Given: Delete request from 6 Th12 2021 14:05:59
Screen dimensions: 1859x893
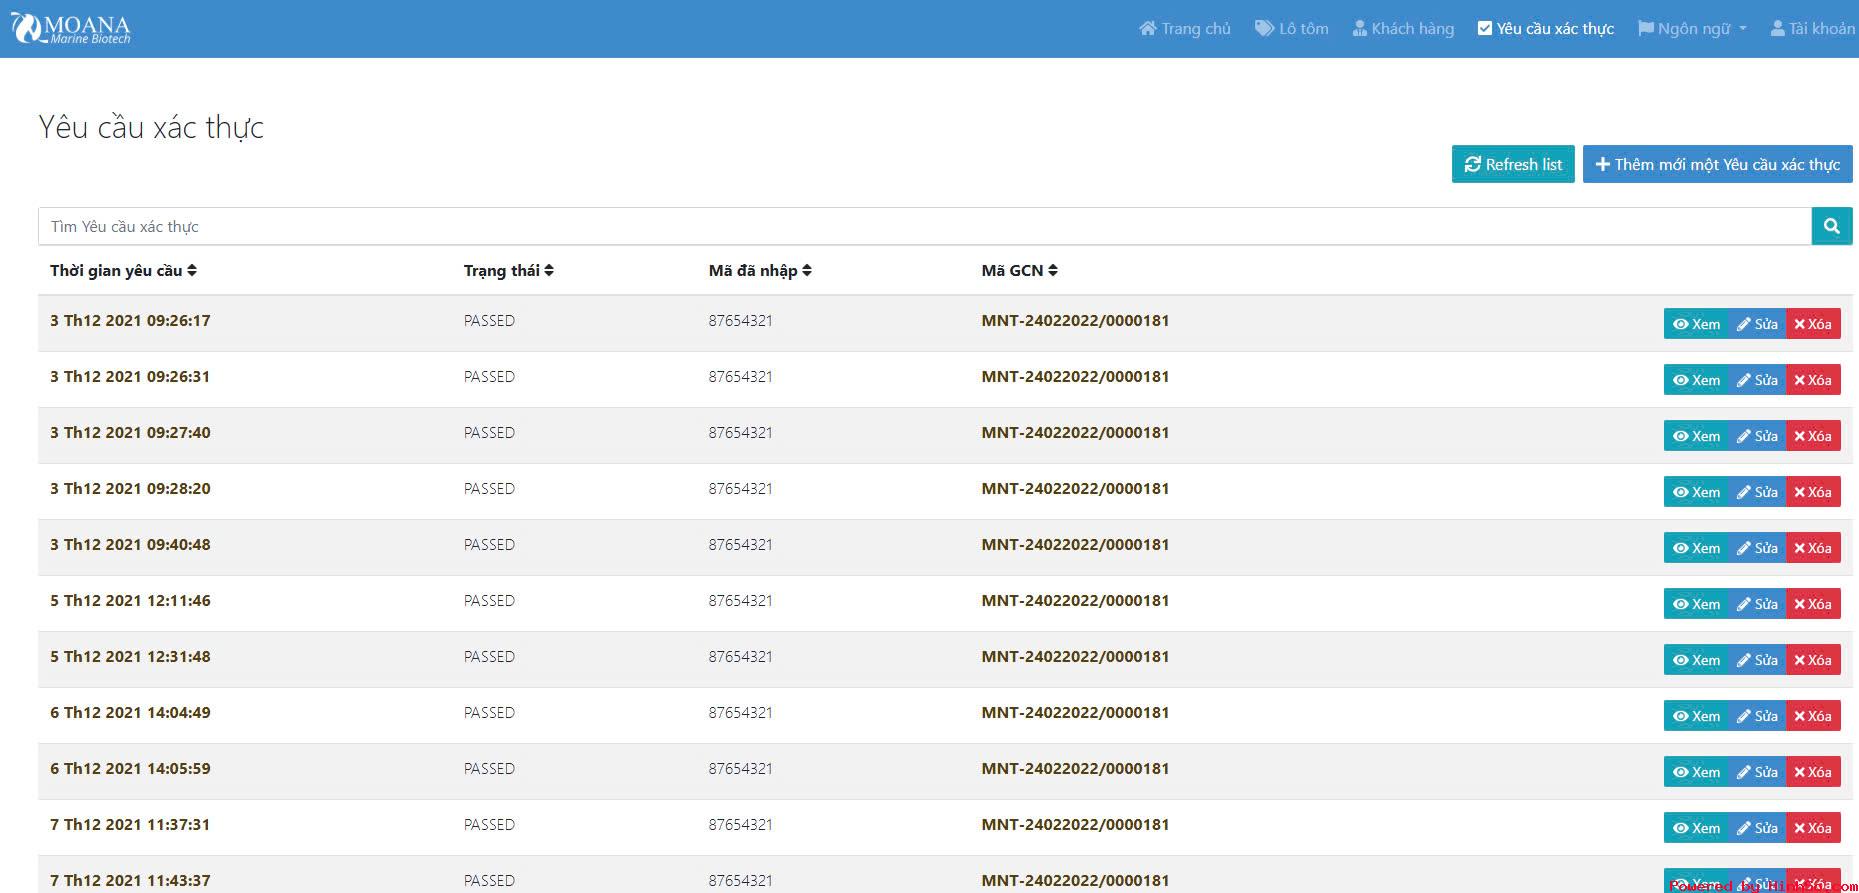Looking at the screenshot, I should coord(1813,772).
